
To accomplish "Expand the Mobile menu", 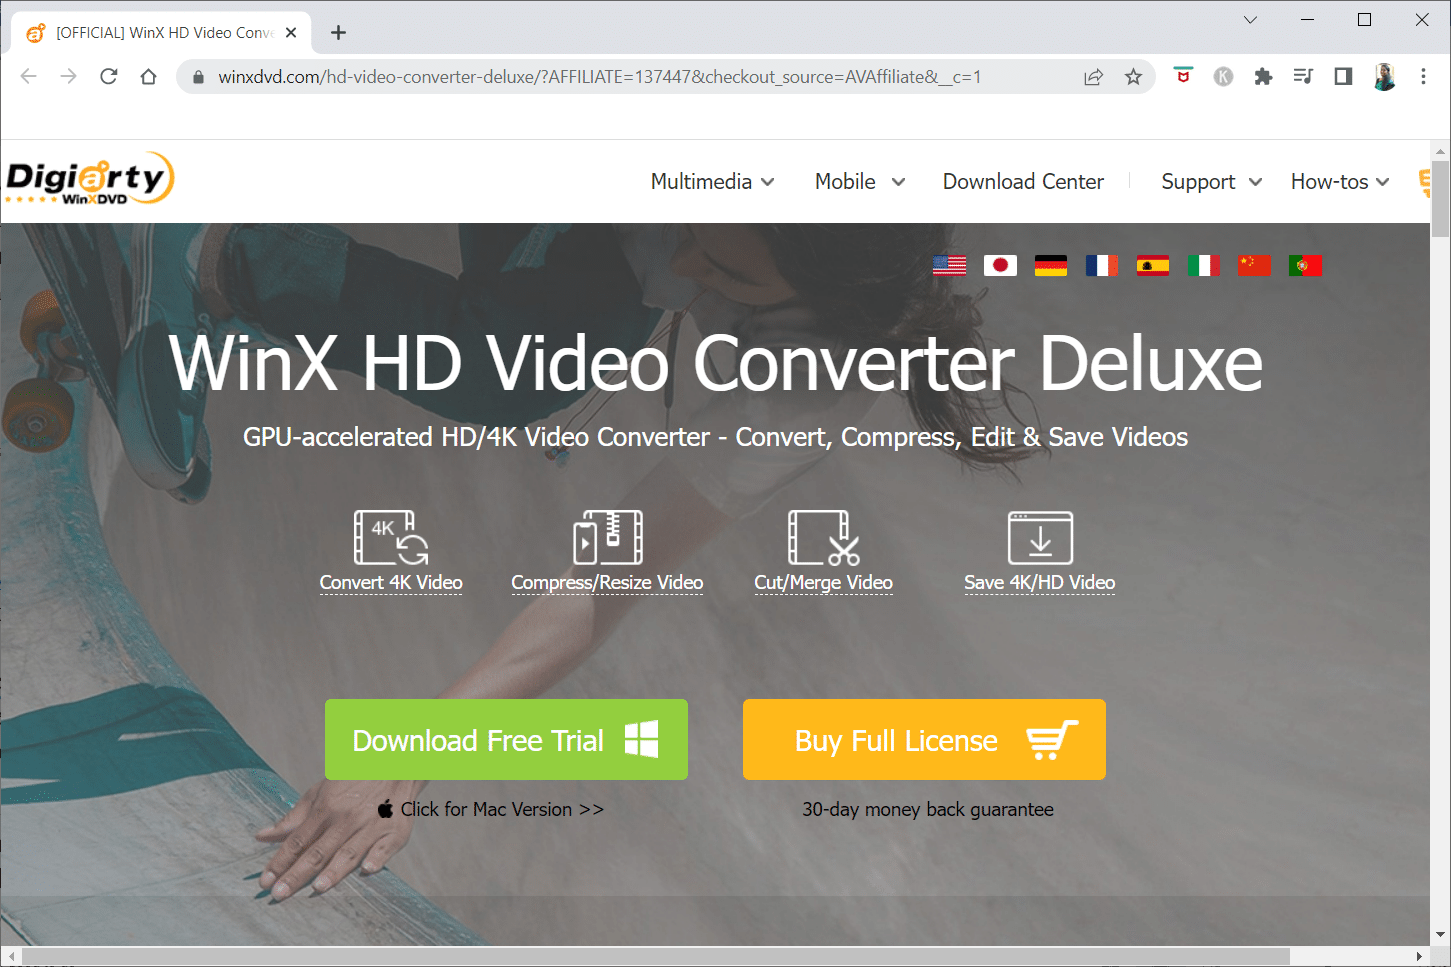I will [860, 181].
